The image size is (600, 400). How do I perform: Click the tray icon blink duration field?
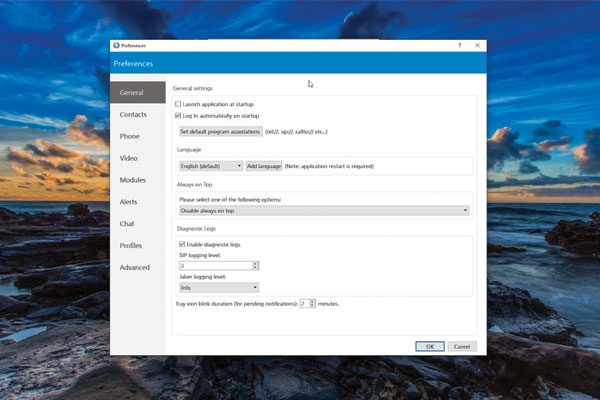305,304
